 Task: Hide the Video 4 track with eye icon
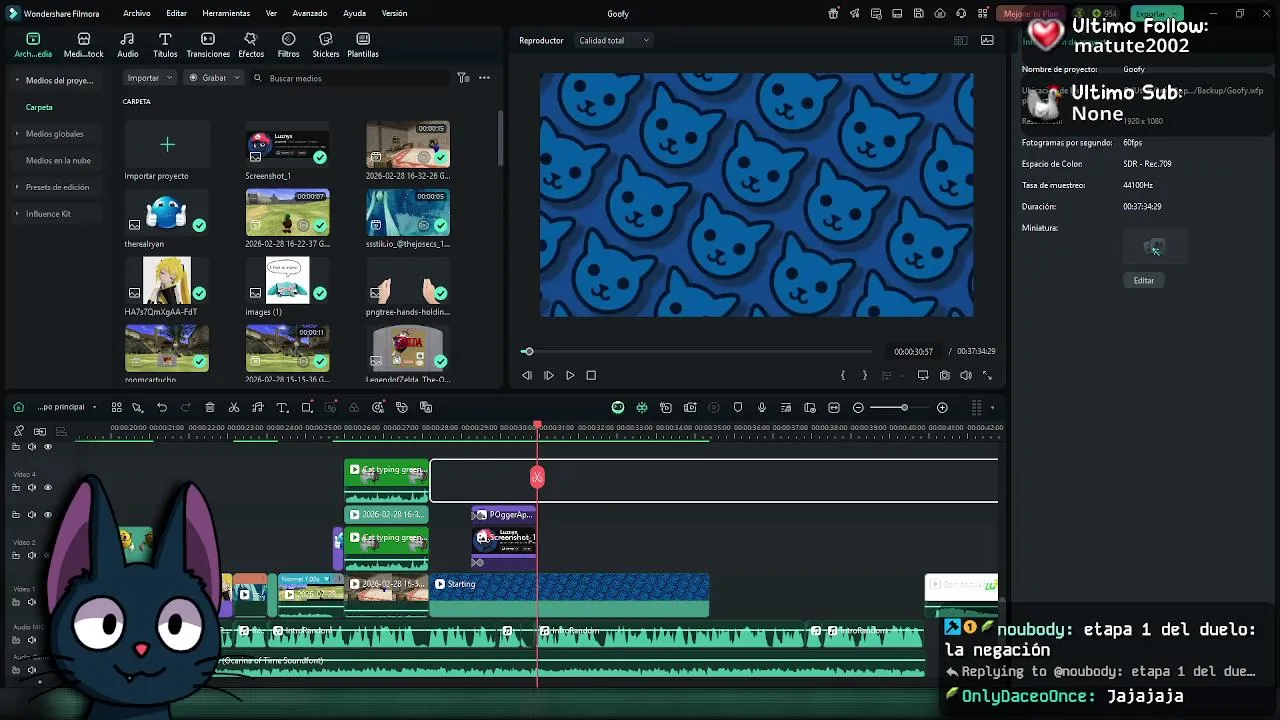(x=47, y=487)
